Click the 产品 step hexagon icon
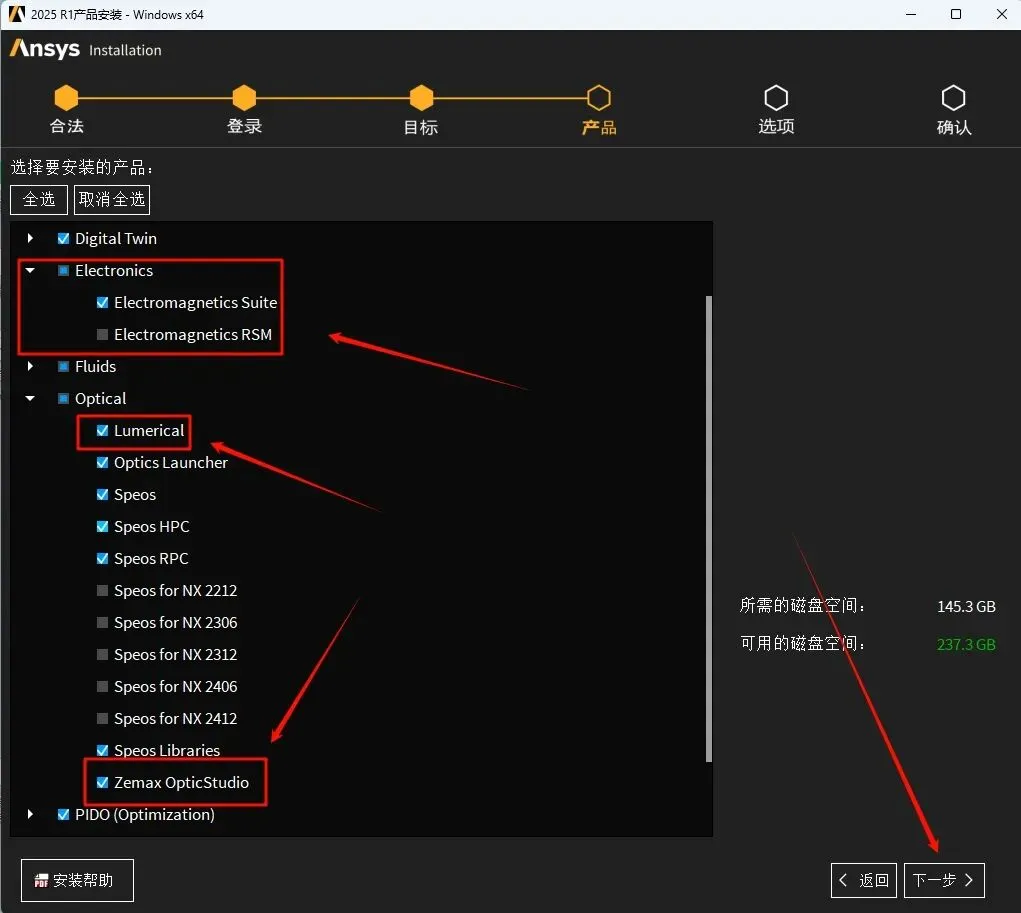This screenshot has width=1021, height=913. 599,98
